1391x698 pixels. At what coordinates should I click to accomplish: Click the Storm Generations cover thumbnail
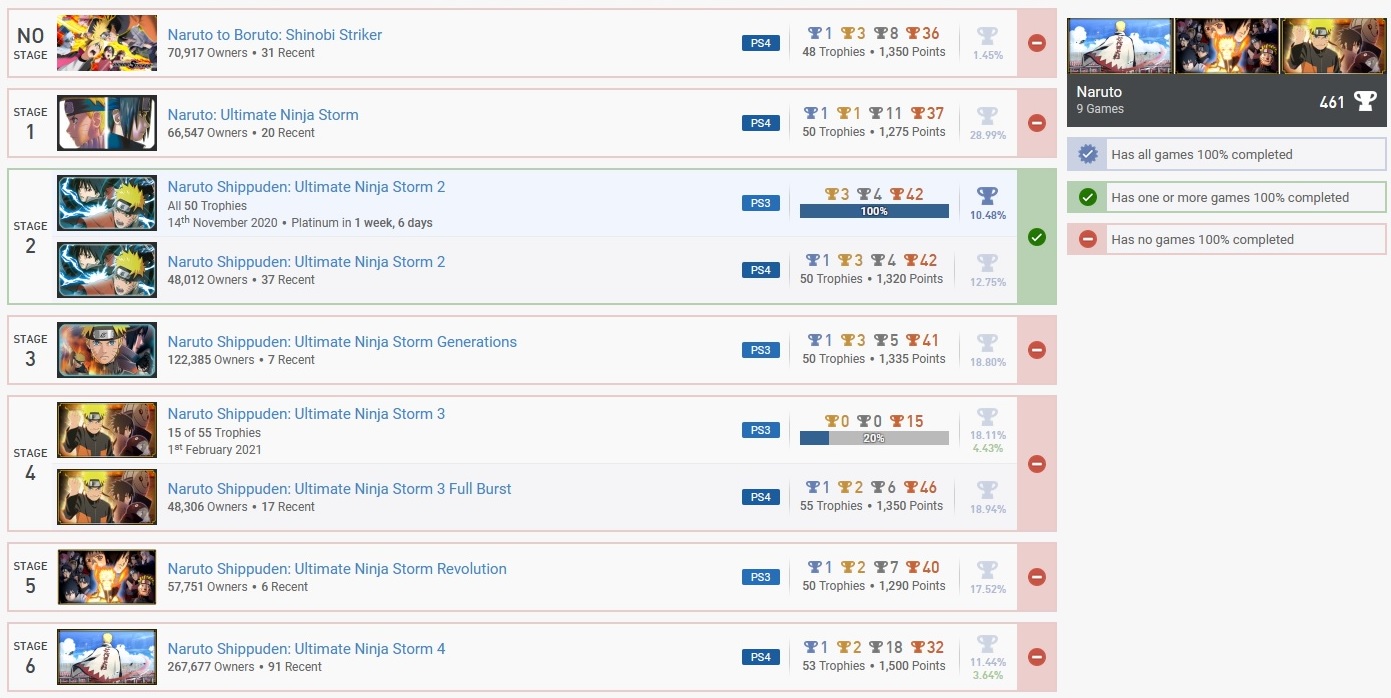point(107,350)
